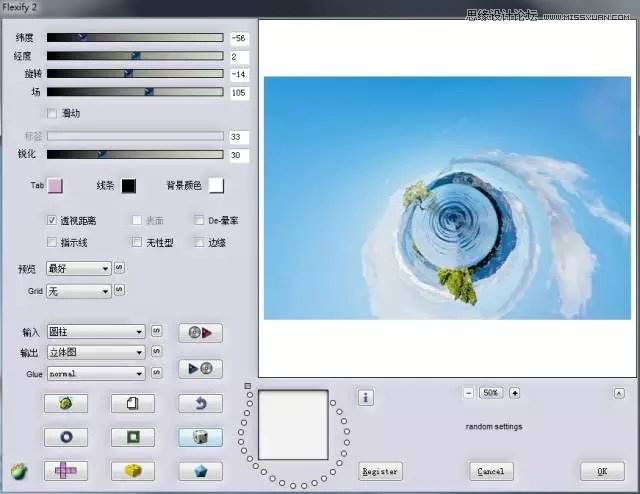Click the 旋转 rotation slider
The image size is (640, 494).
135,73
